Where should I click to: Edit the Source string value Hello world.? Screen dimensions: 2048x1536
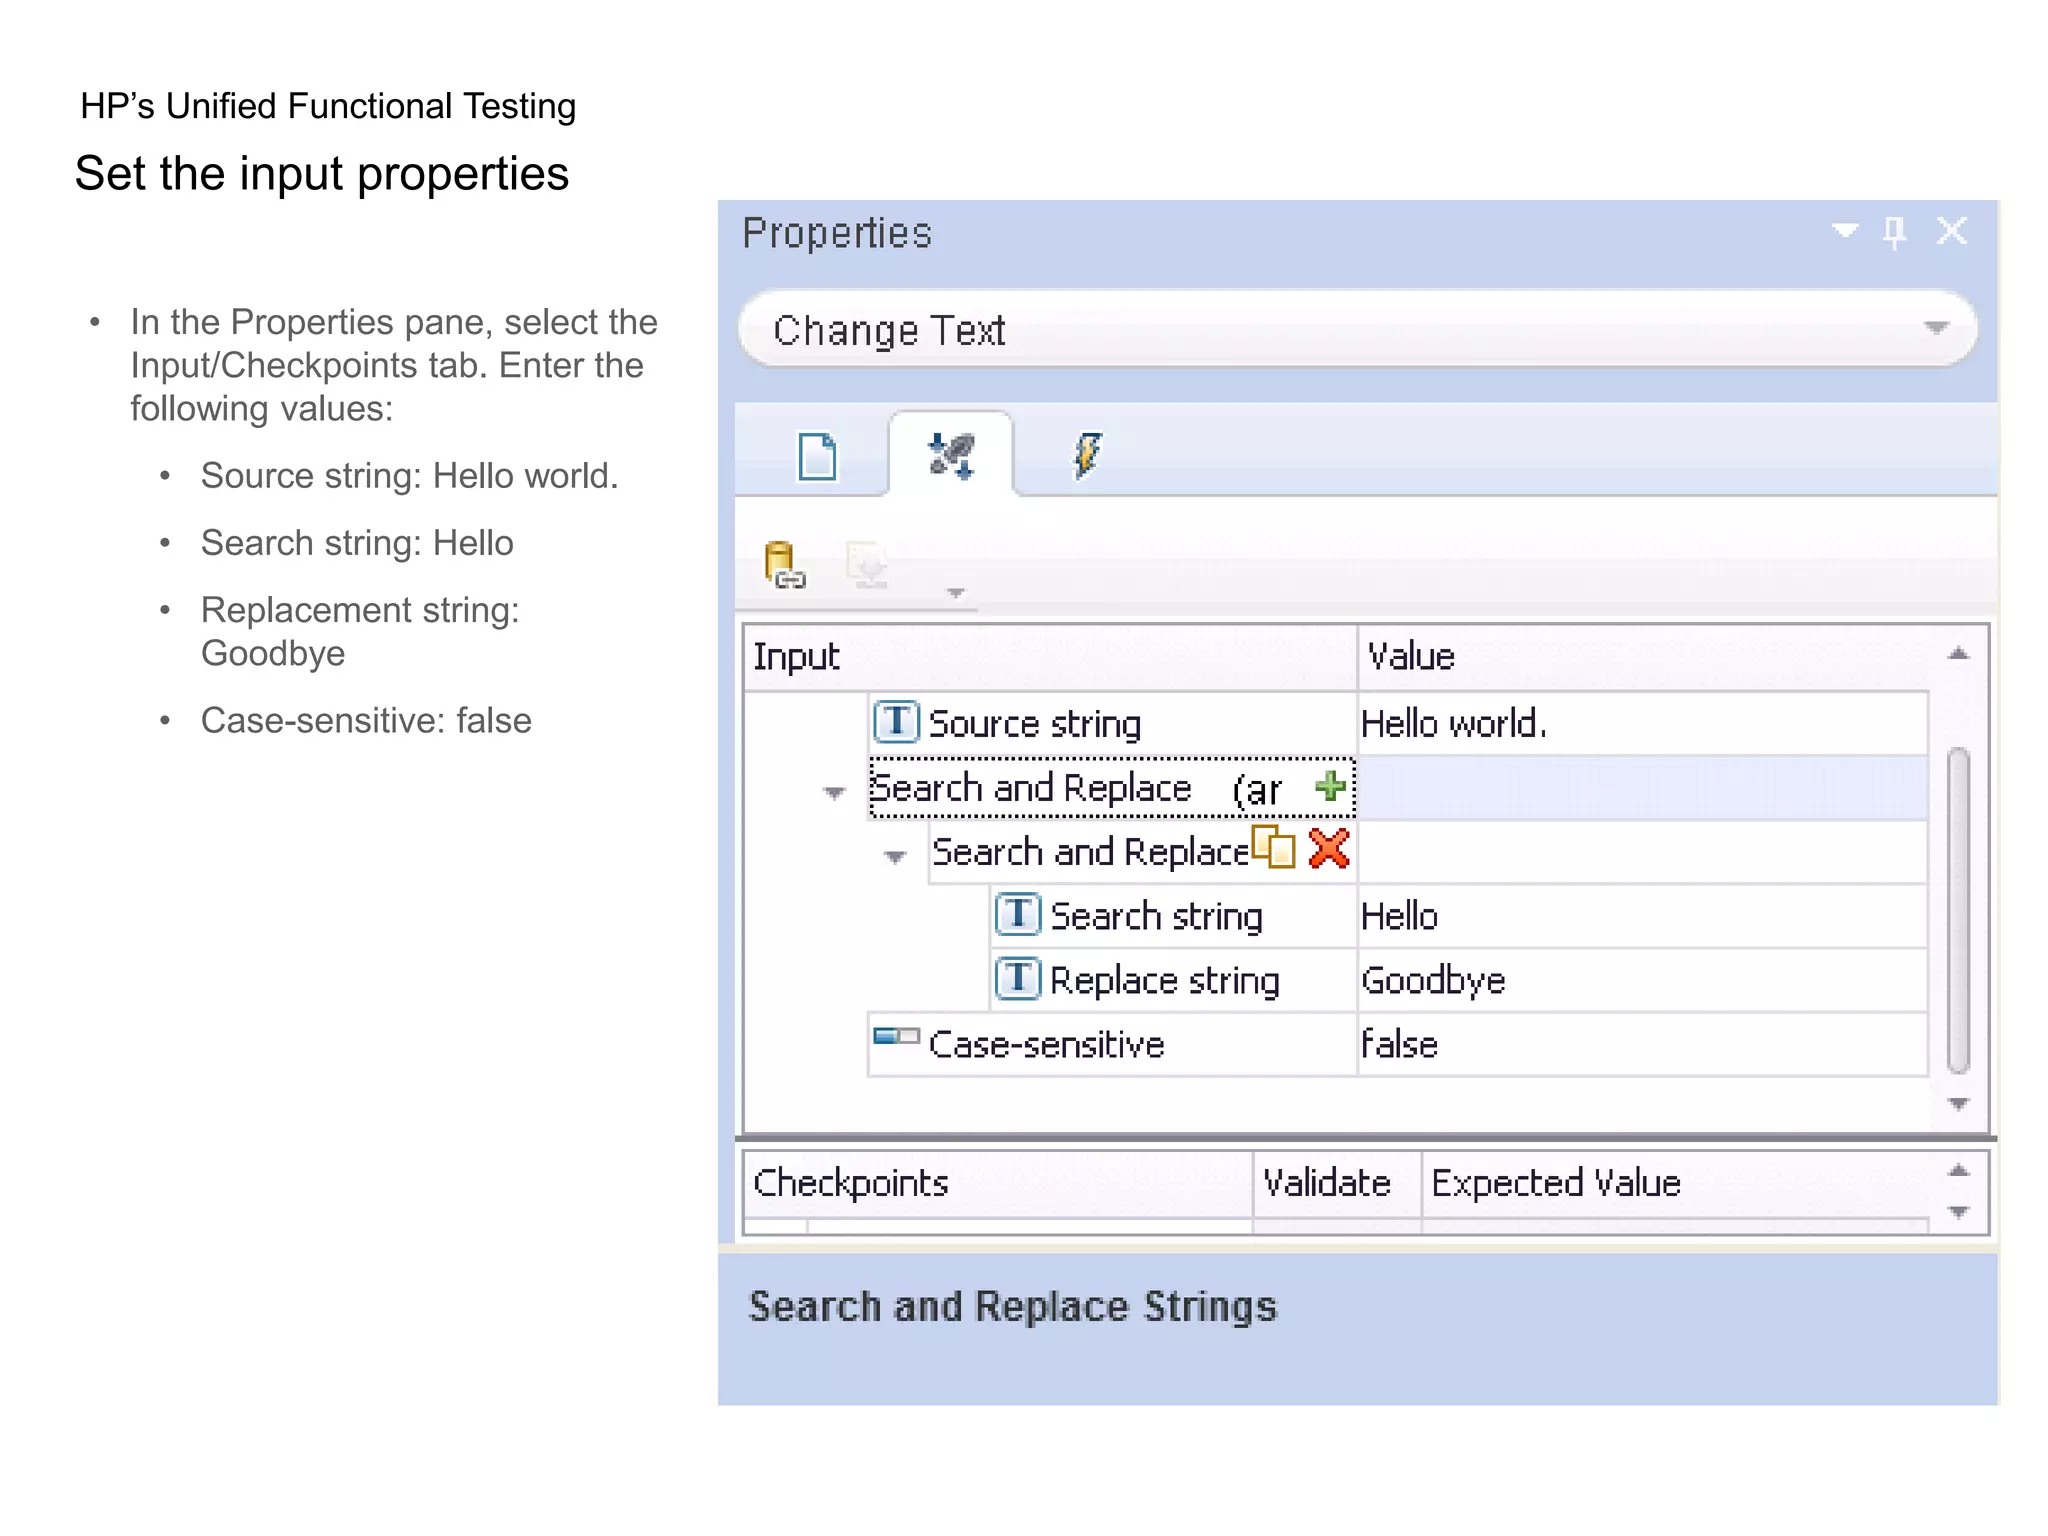(1642, 723)
